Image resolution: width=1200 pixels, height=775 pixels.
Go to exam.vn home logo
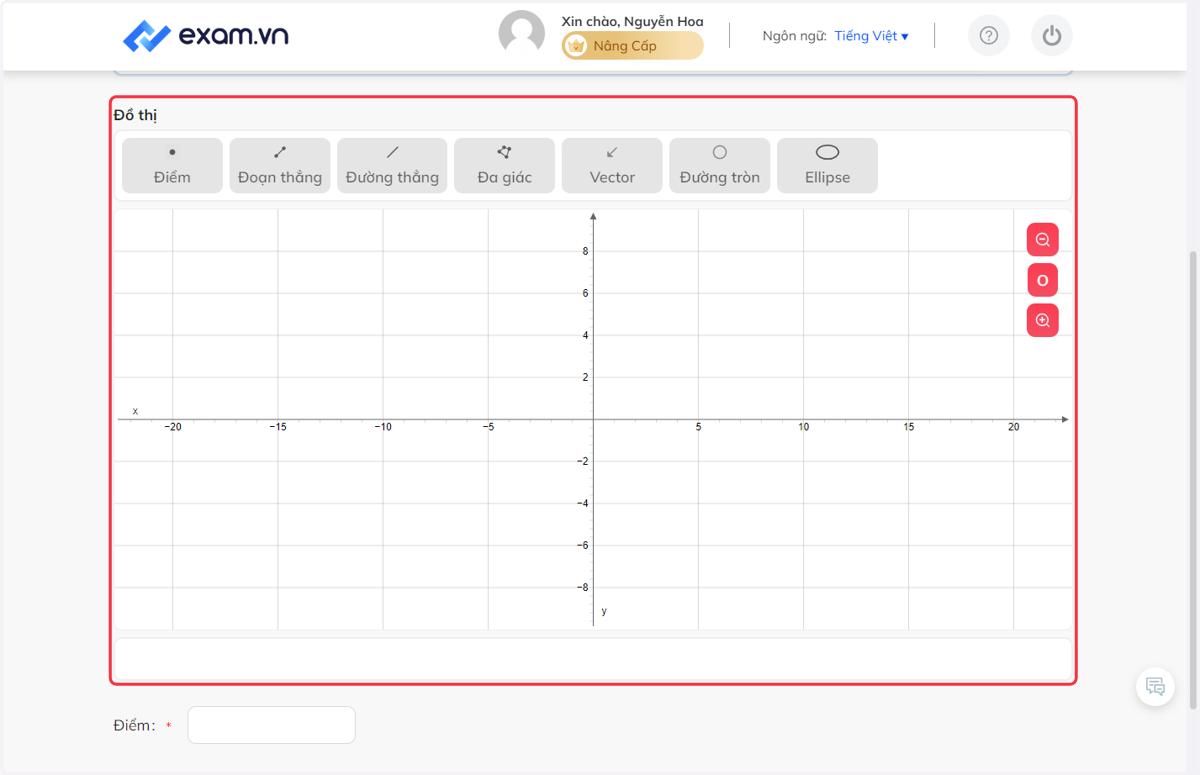[x=206, y=36]
